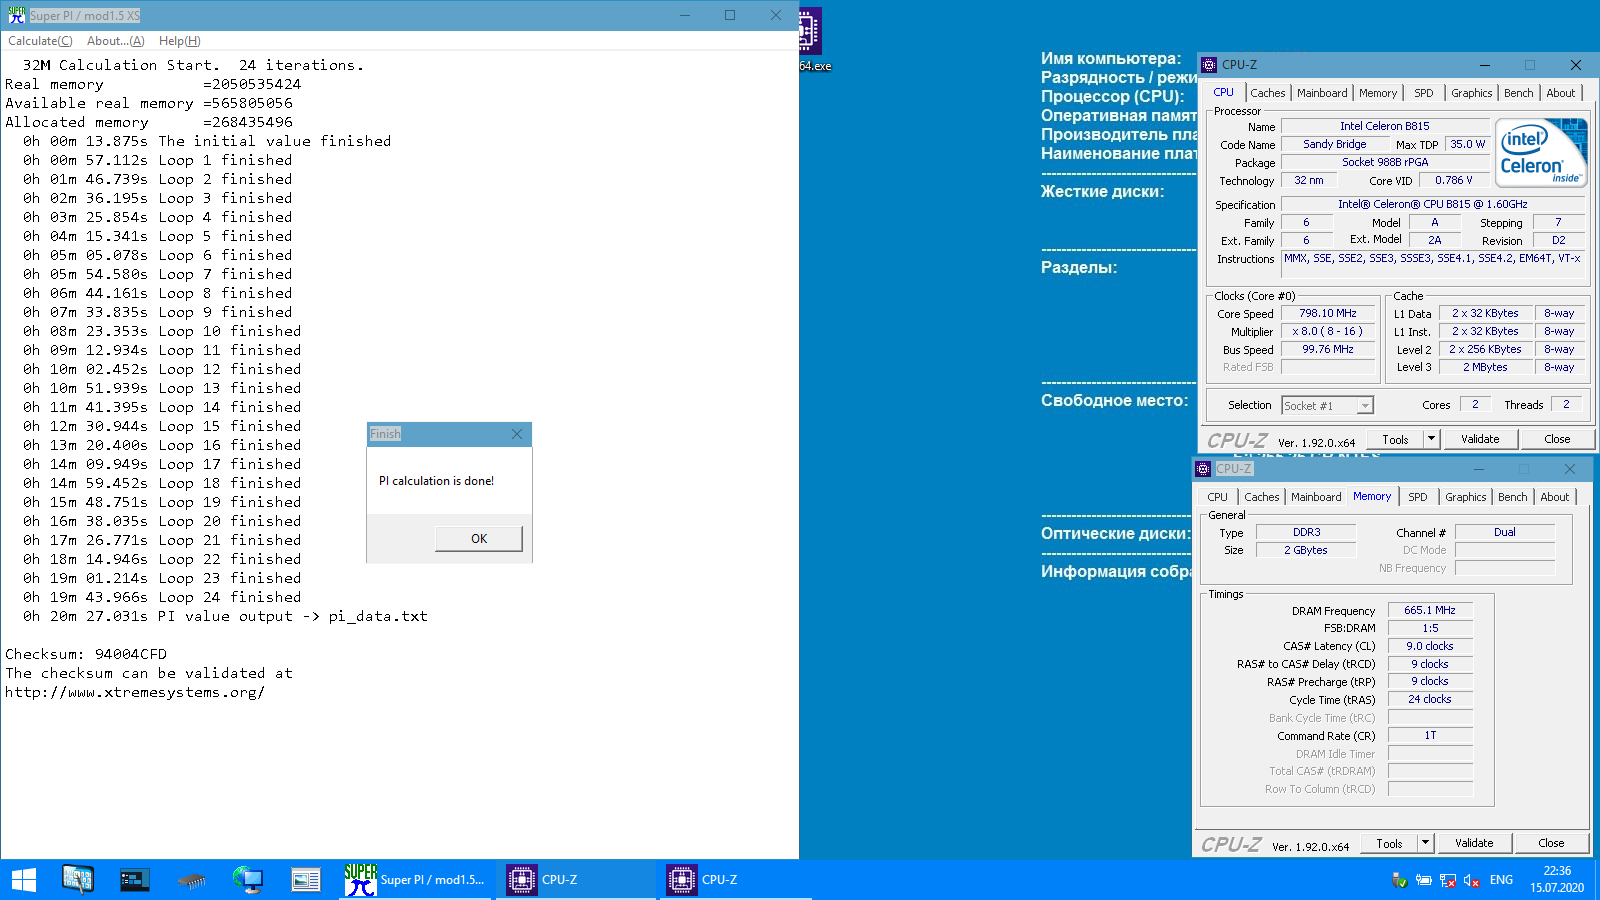Open Caches tab in top CPU-Z window
Screen dimensions: 1600x900
pyautogui.click(x=1267, y=93)
